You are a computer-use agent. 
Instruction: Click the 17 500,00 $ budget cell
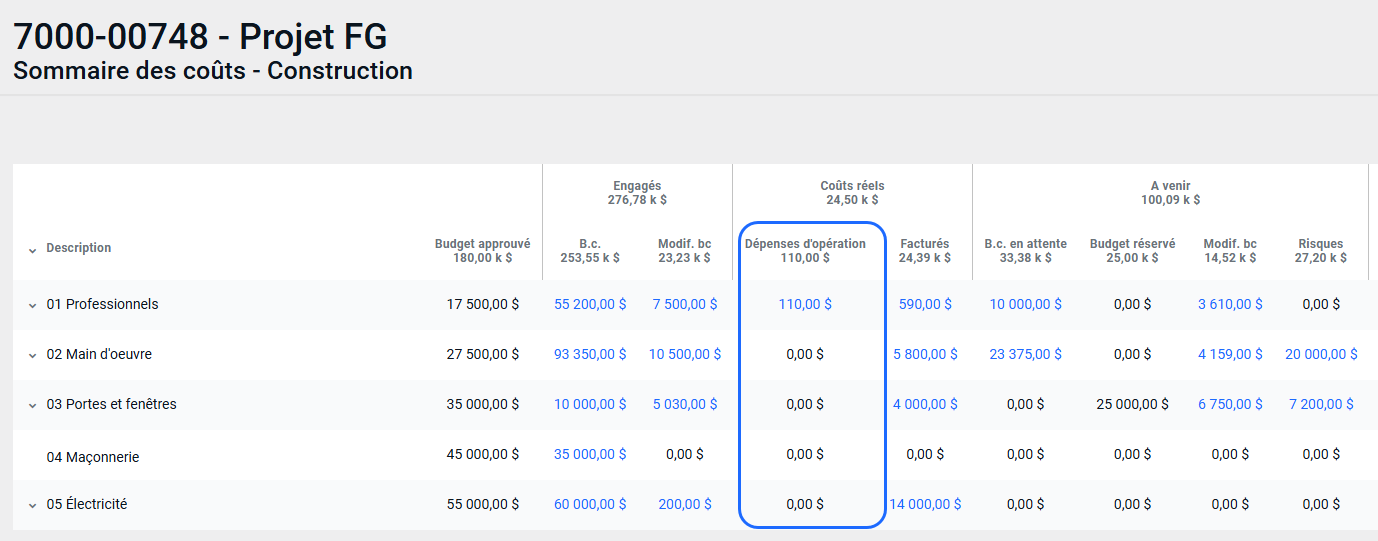tap(482, 304)
